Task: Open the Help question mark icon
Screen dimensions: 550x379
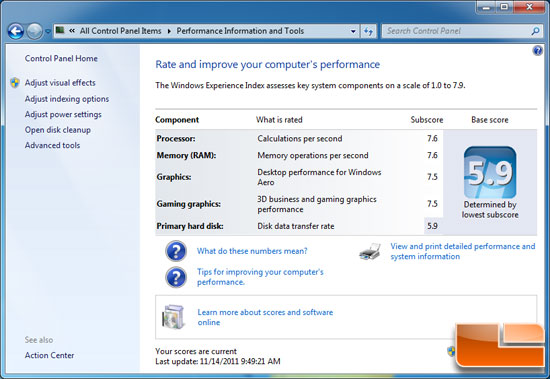Action: click(537, 51)
